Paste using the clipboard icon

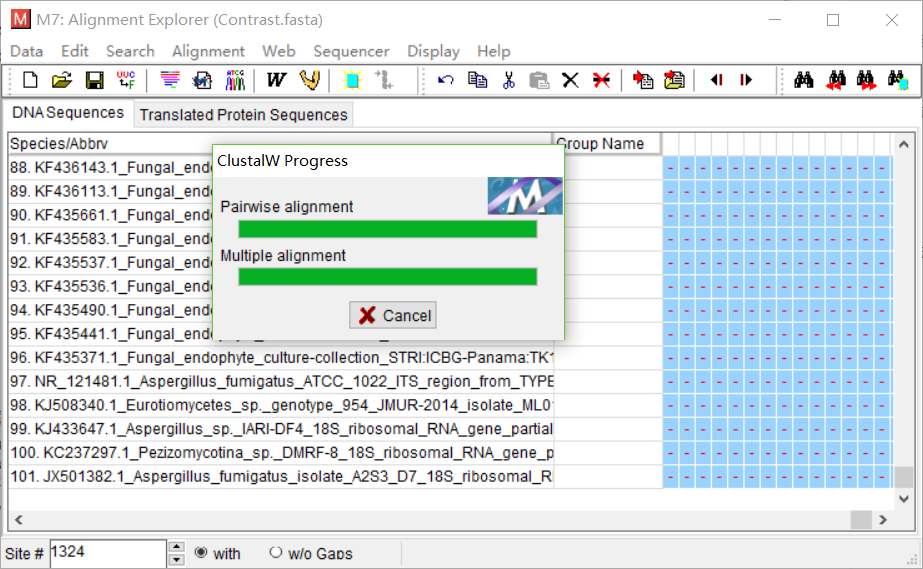point(539,79)
